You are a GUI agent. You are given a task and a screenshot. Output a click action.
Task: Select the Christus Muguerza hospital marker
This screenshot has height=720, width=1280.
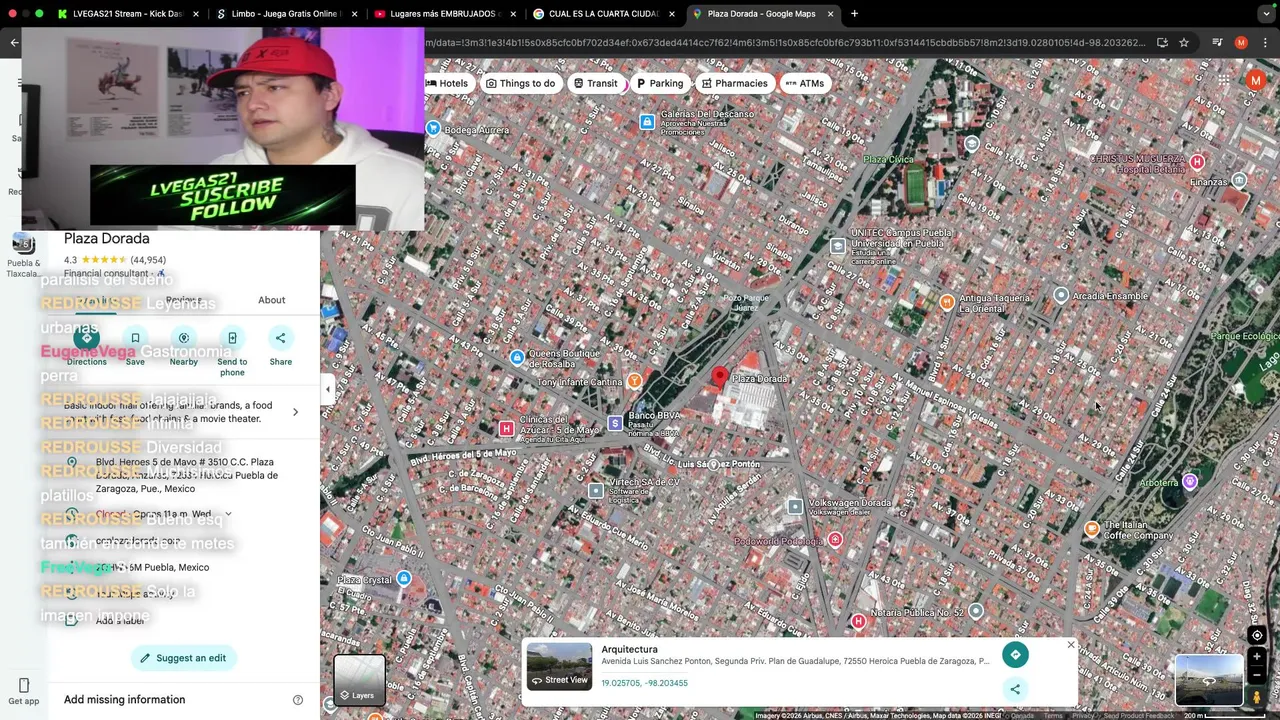tap(1197, 162)
